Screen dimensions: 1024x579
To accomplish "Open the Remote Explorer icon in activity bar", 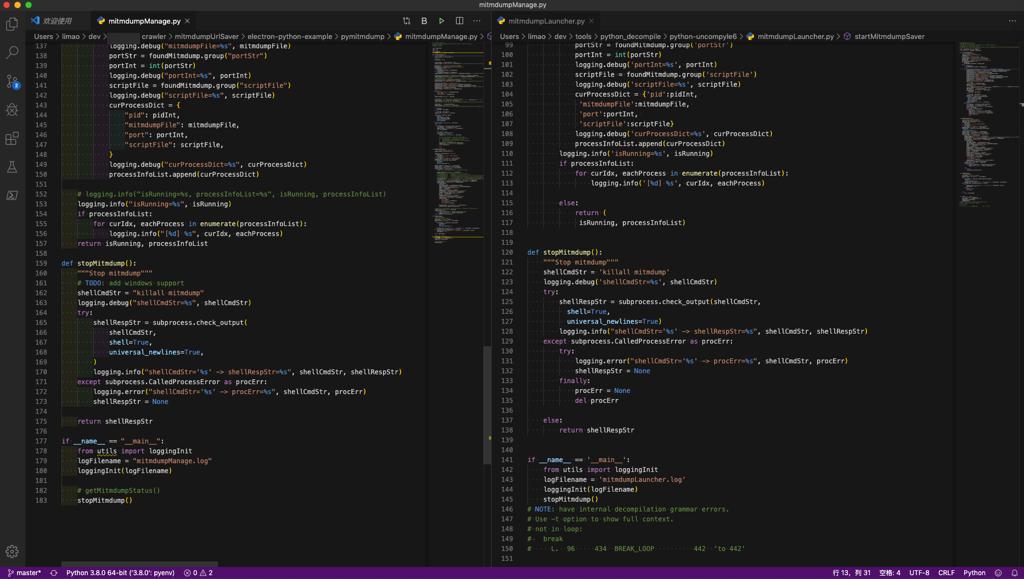I will click(x=12, y=195).
